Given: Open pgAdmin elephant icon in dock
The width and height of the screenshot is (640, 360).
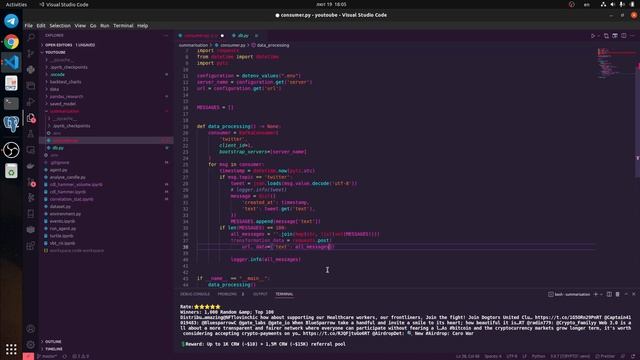Looking at the screenshot, I should 11,124.
